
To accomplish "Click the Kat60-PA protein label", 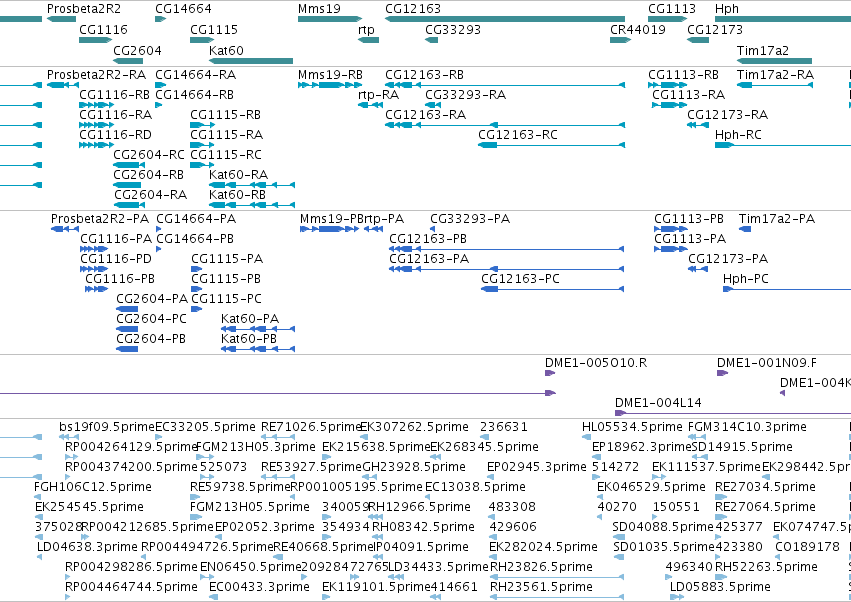I will 250,318.
